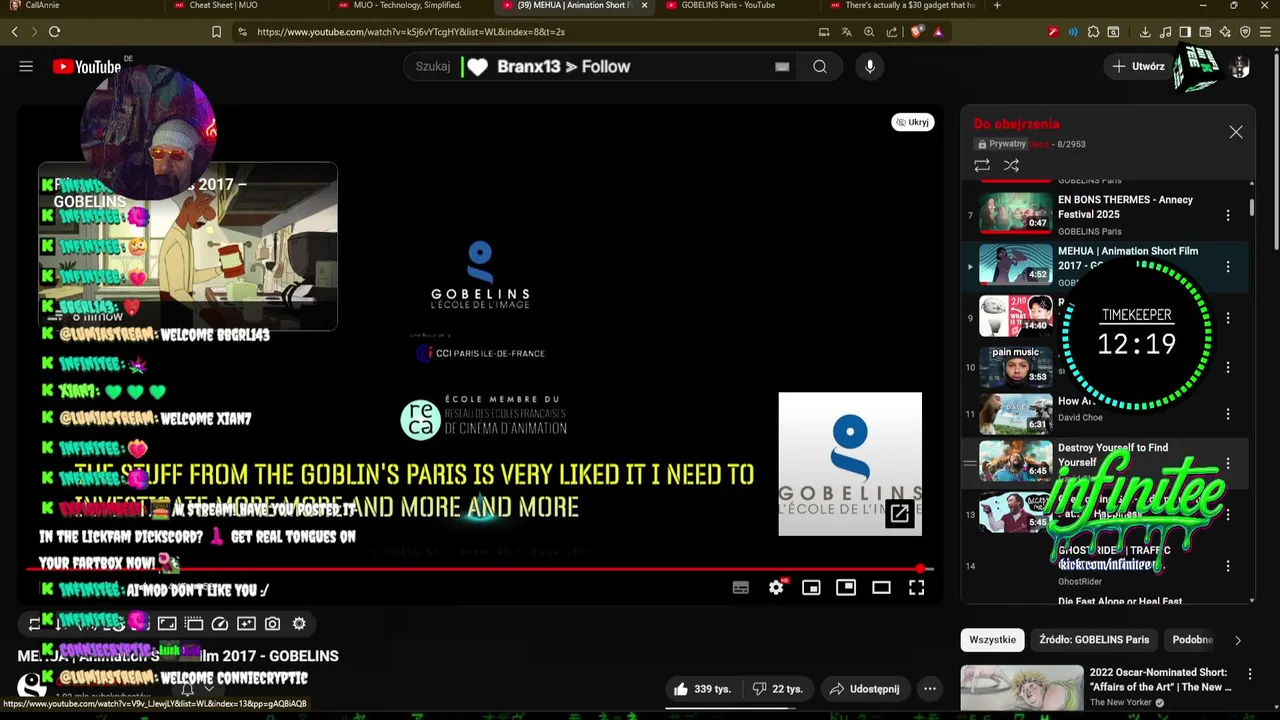The height and width of the screenshot is (720, 1280).
Task: Open the on-screen keyboard icon in search
Action: (782, 67)
